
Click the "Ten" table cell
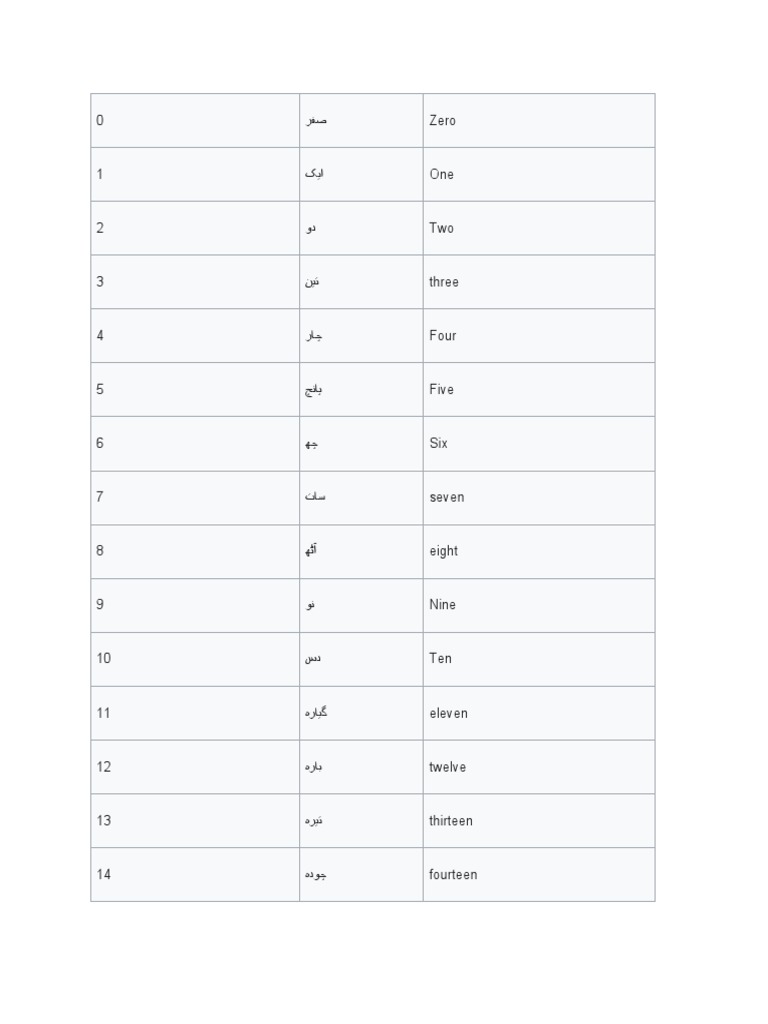pos(440,659)
